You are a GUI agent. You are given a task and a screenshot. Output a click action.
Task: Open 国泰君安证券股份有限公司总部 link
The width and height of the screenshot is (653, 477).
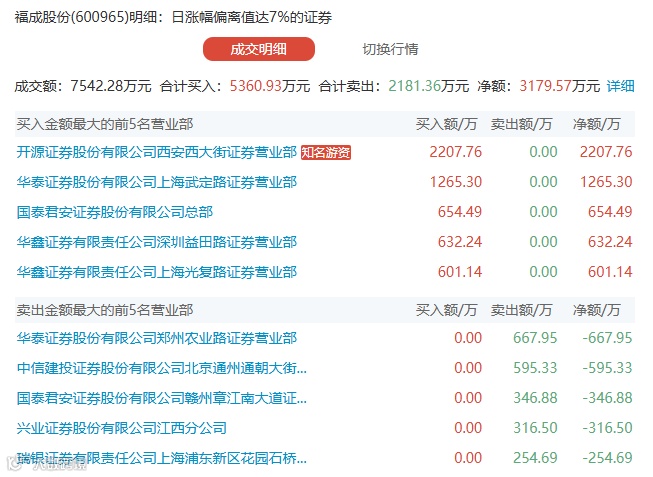point(115,212)
